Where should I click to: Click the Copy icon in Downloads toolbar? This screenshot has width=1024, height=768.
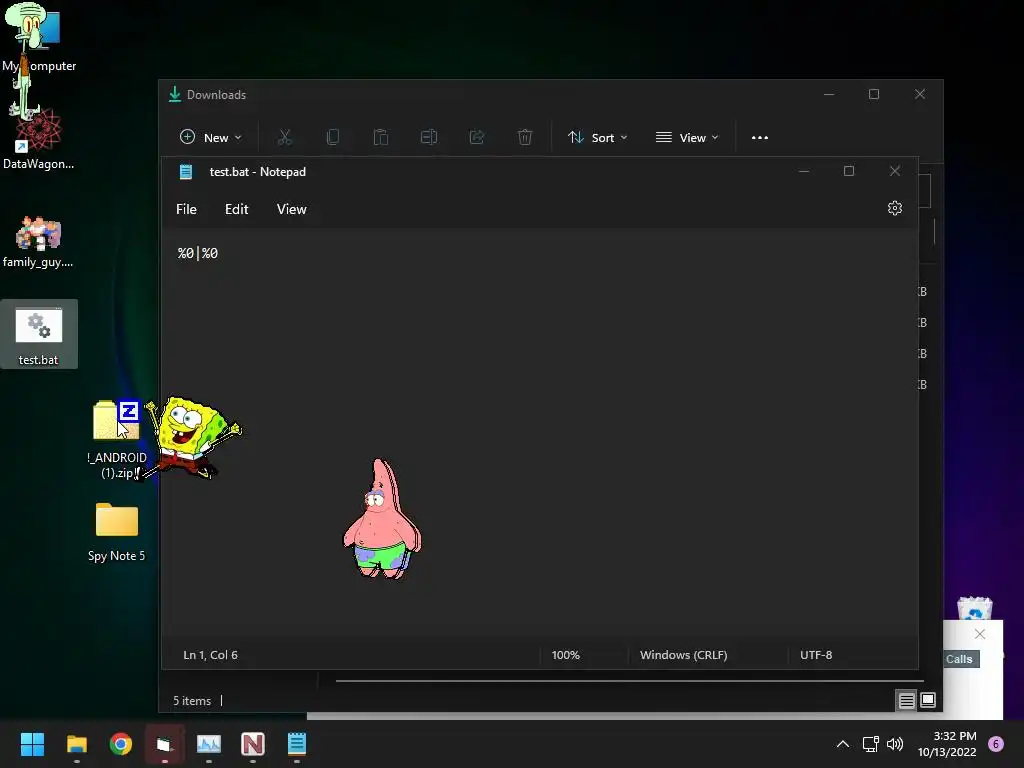[332, 137]
